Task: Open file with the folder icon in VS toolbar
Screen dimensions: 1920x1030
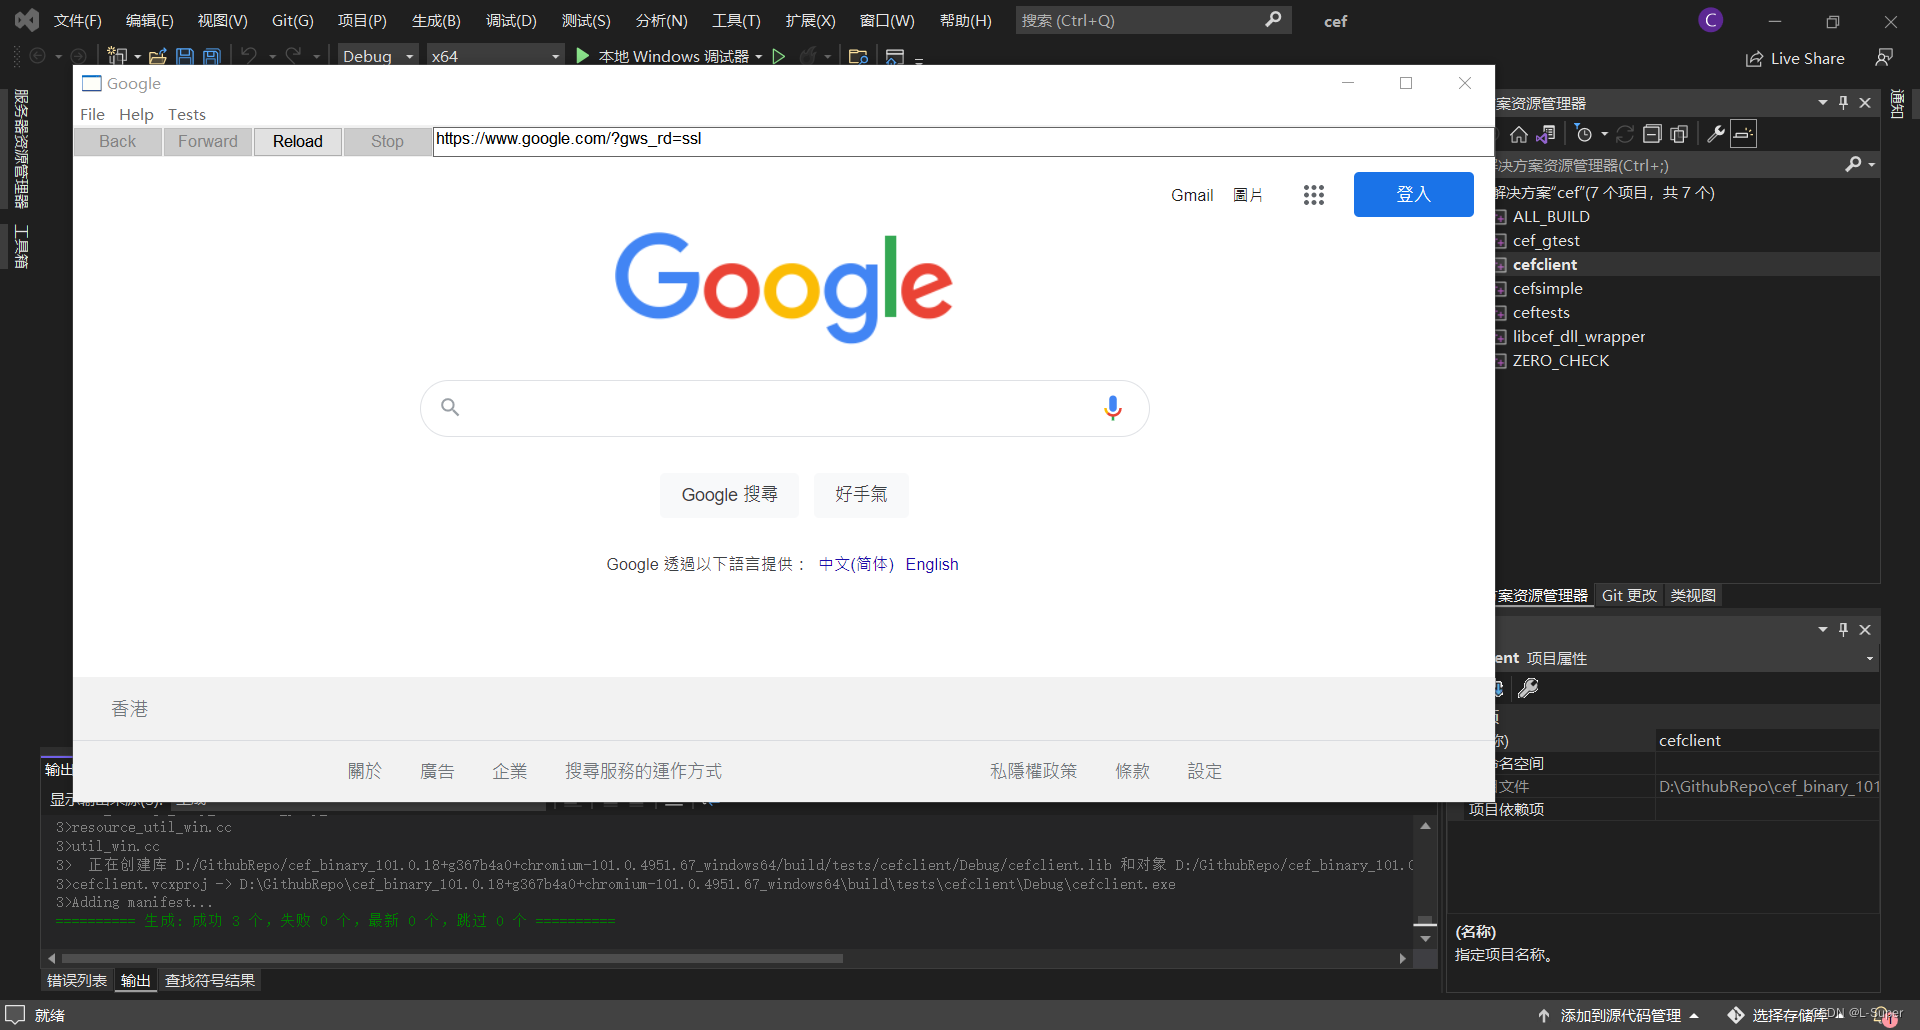Action: coord(158,56)
